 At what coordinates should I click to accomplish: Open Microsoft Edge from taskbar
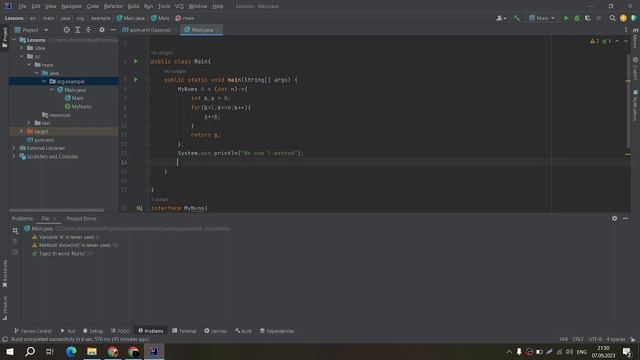[x=71, y=351]
